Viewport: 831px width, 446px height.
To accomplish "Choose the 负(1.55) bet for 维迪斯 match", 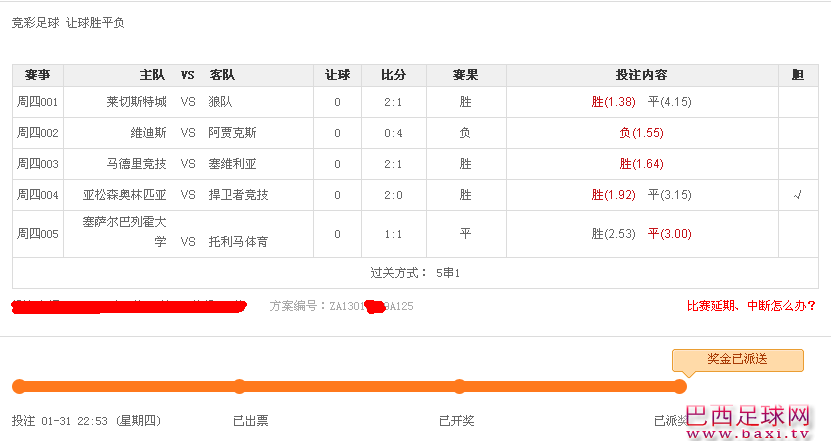I will coord(641,133).
